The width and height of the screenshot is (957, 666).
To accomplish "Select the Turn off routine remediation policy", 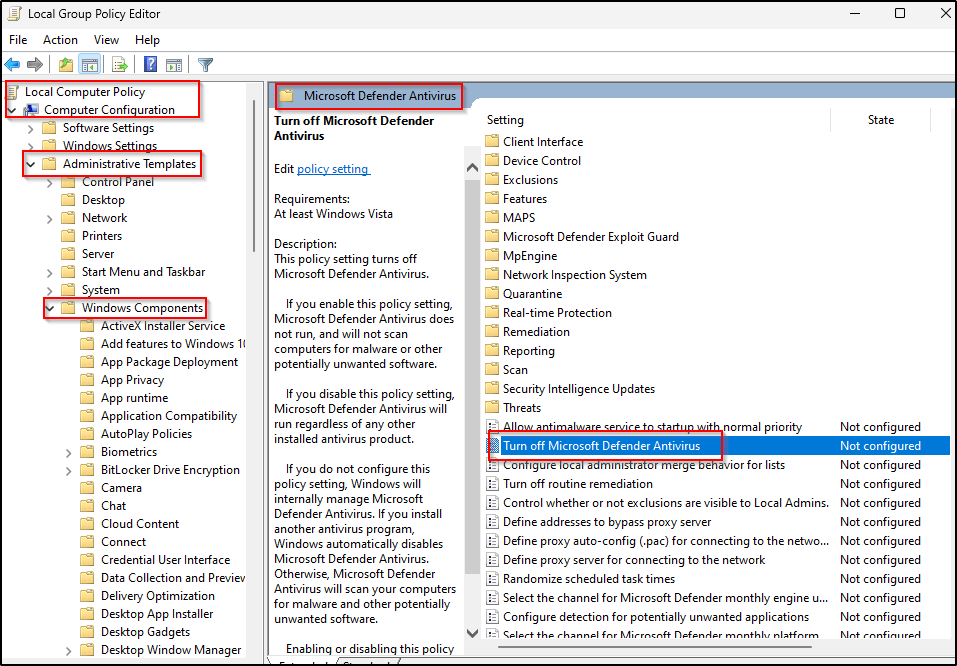I will click(x=577, y=484).
